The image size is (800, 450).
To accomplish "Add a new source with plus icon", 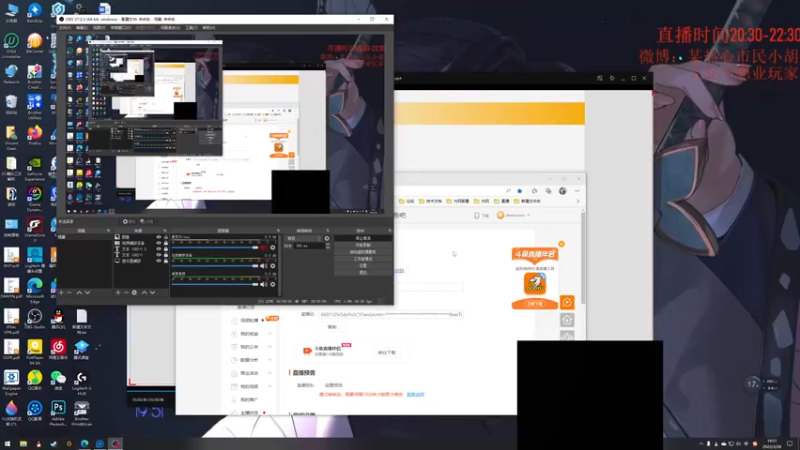I will [x=118, y=292].
